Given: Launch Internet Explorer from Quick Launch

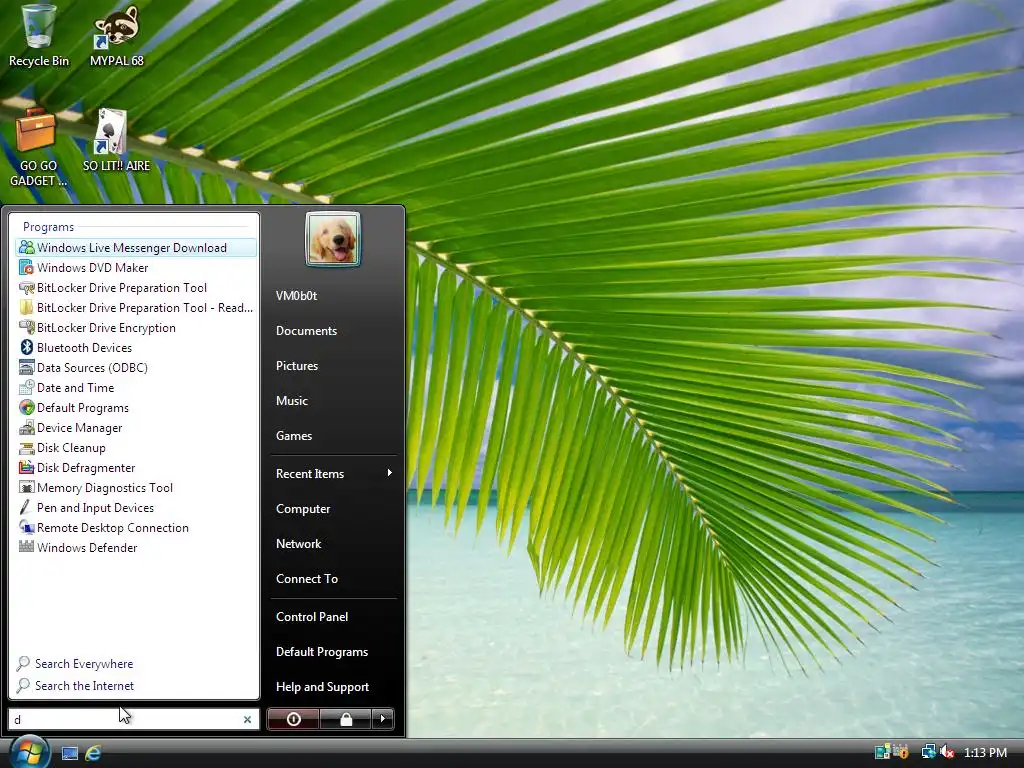Looking at the screenshot, I should [93, 753].
